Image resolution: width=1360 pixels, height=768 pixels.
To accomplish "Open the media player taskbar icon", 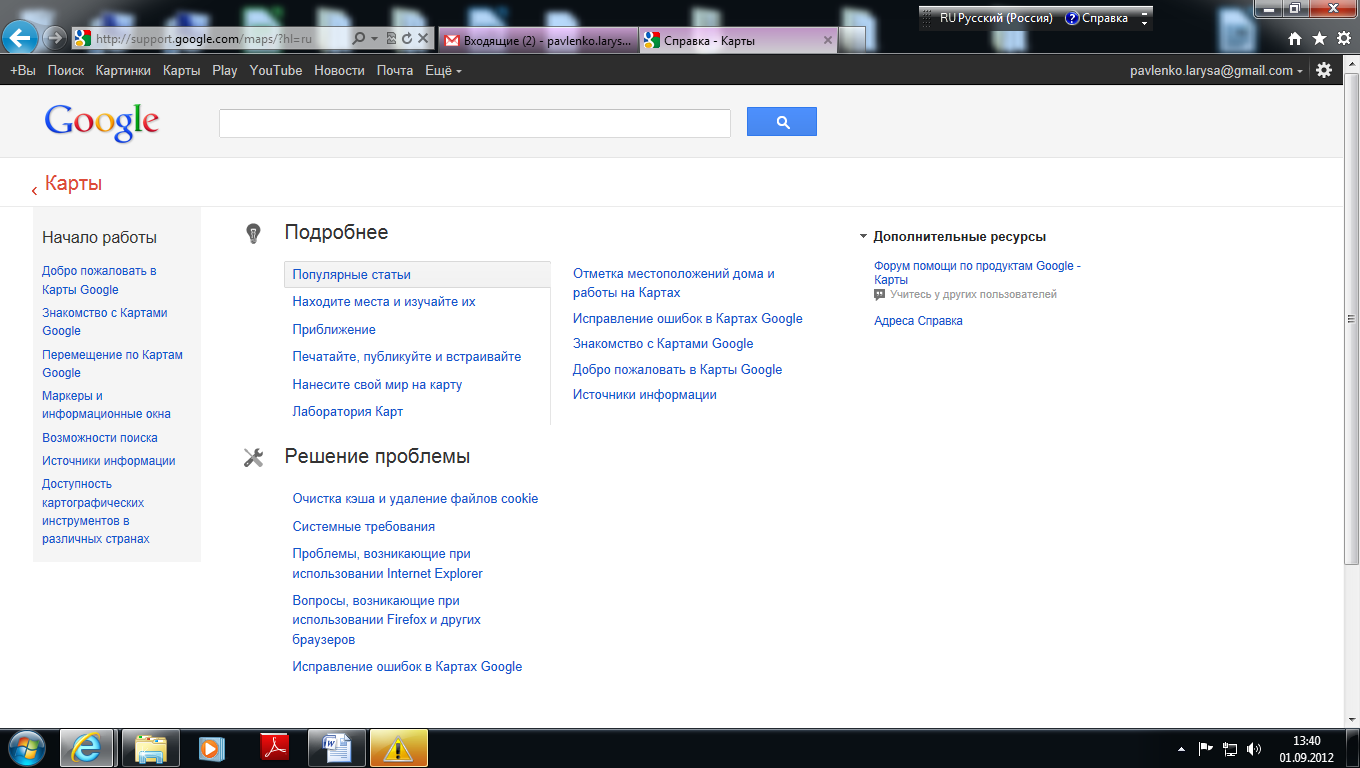I will (212, 748).
